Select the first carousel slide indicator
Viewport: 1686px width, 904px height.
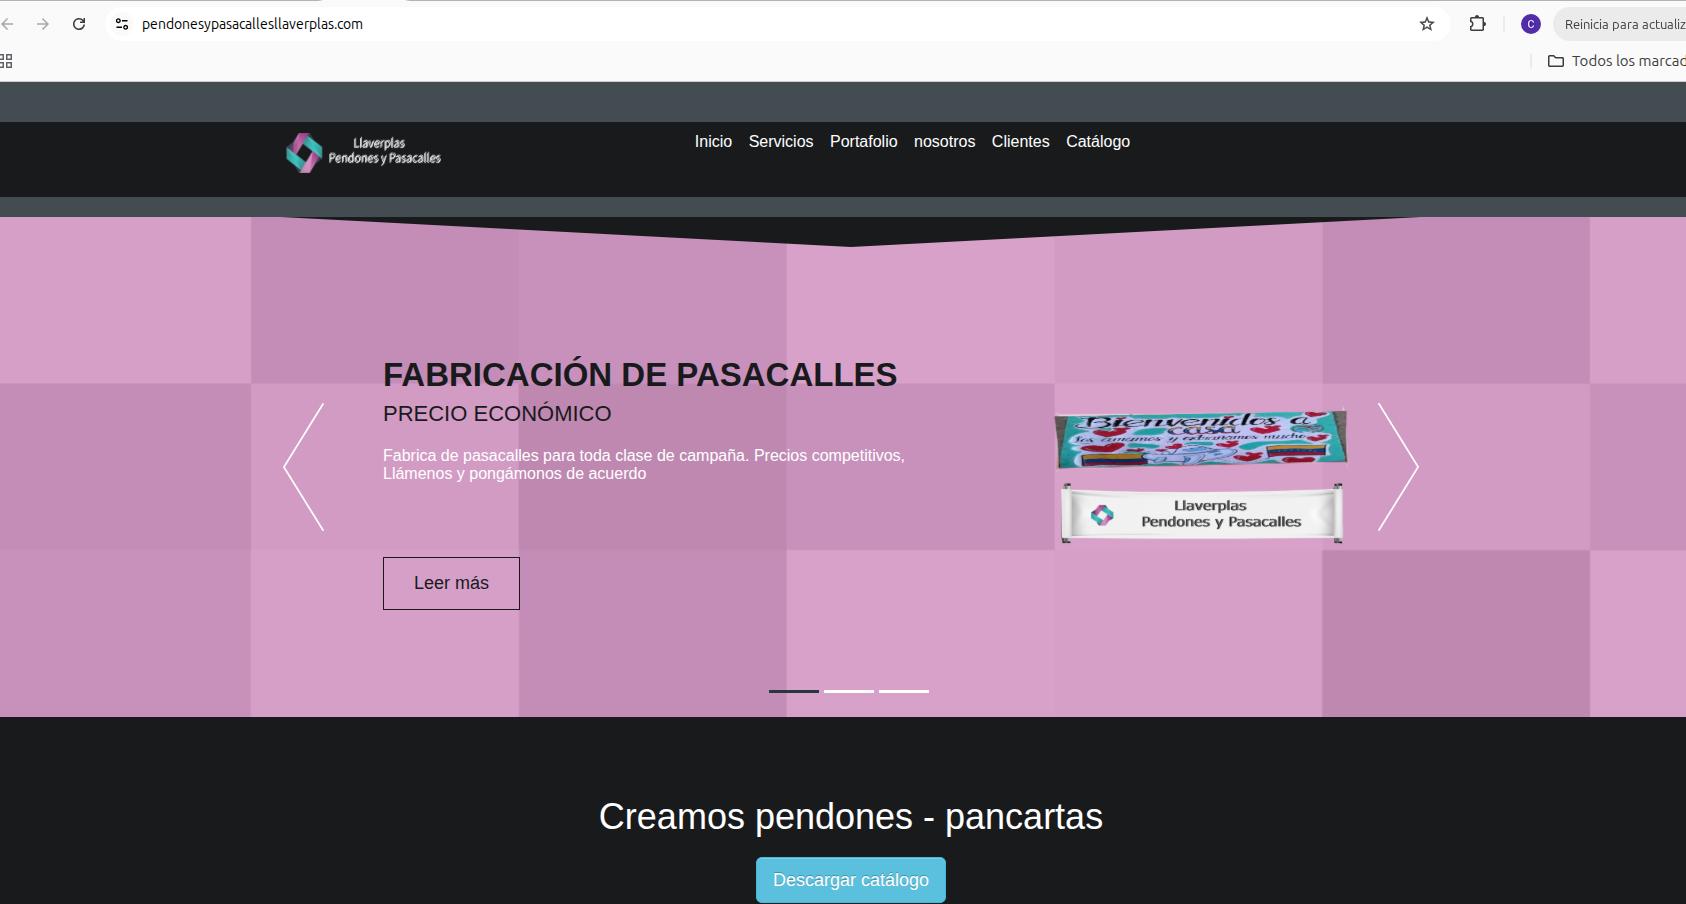[x=793, y=691]
